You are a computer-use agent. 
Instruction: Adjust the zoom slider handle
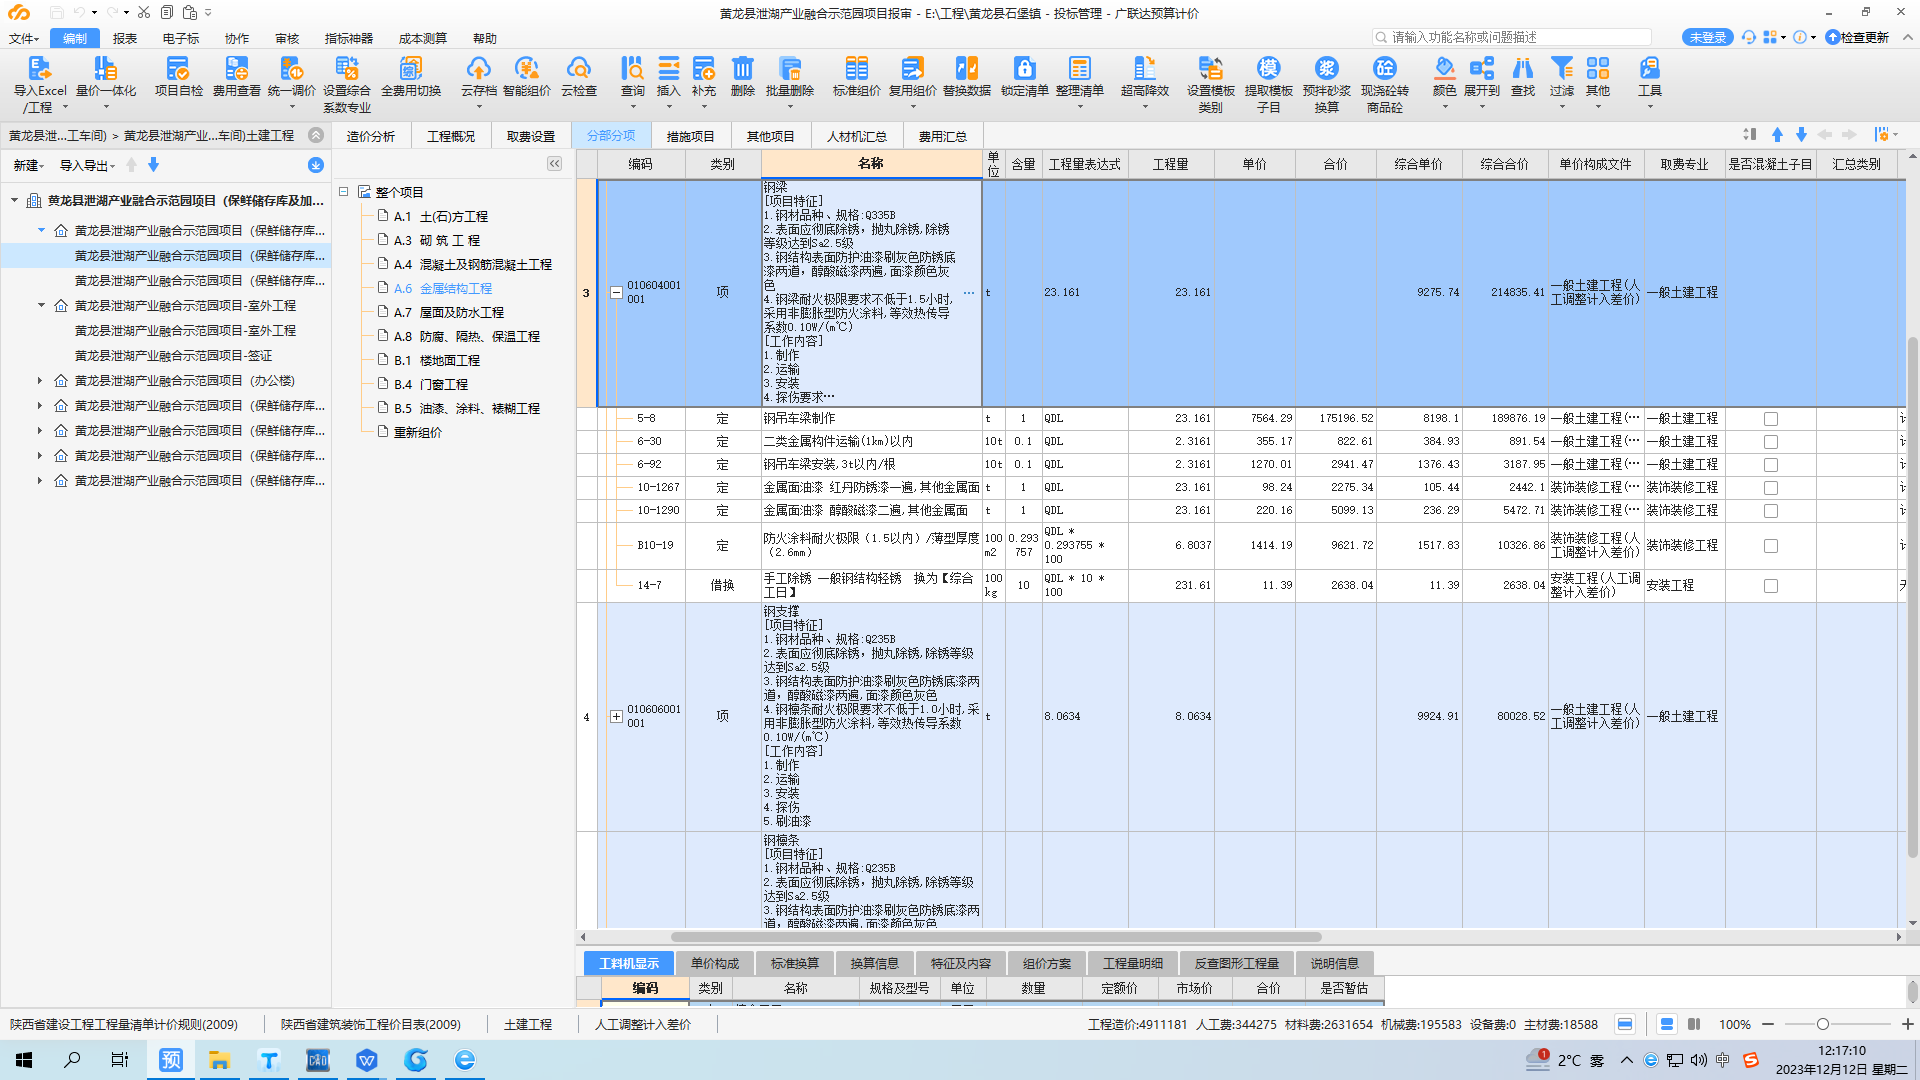tap(1822, 1024)
